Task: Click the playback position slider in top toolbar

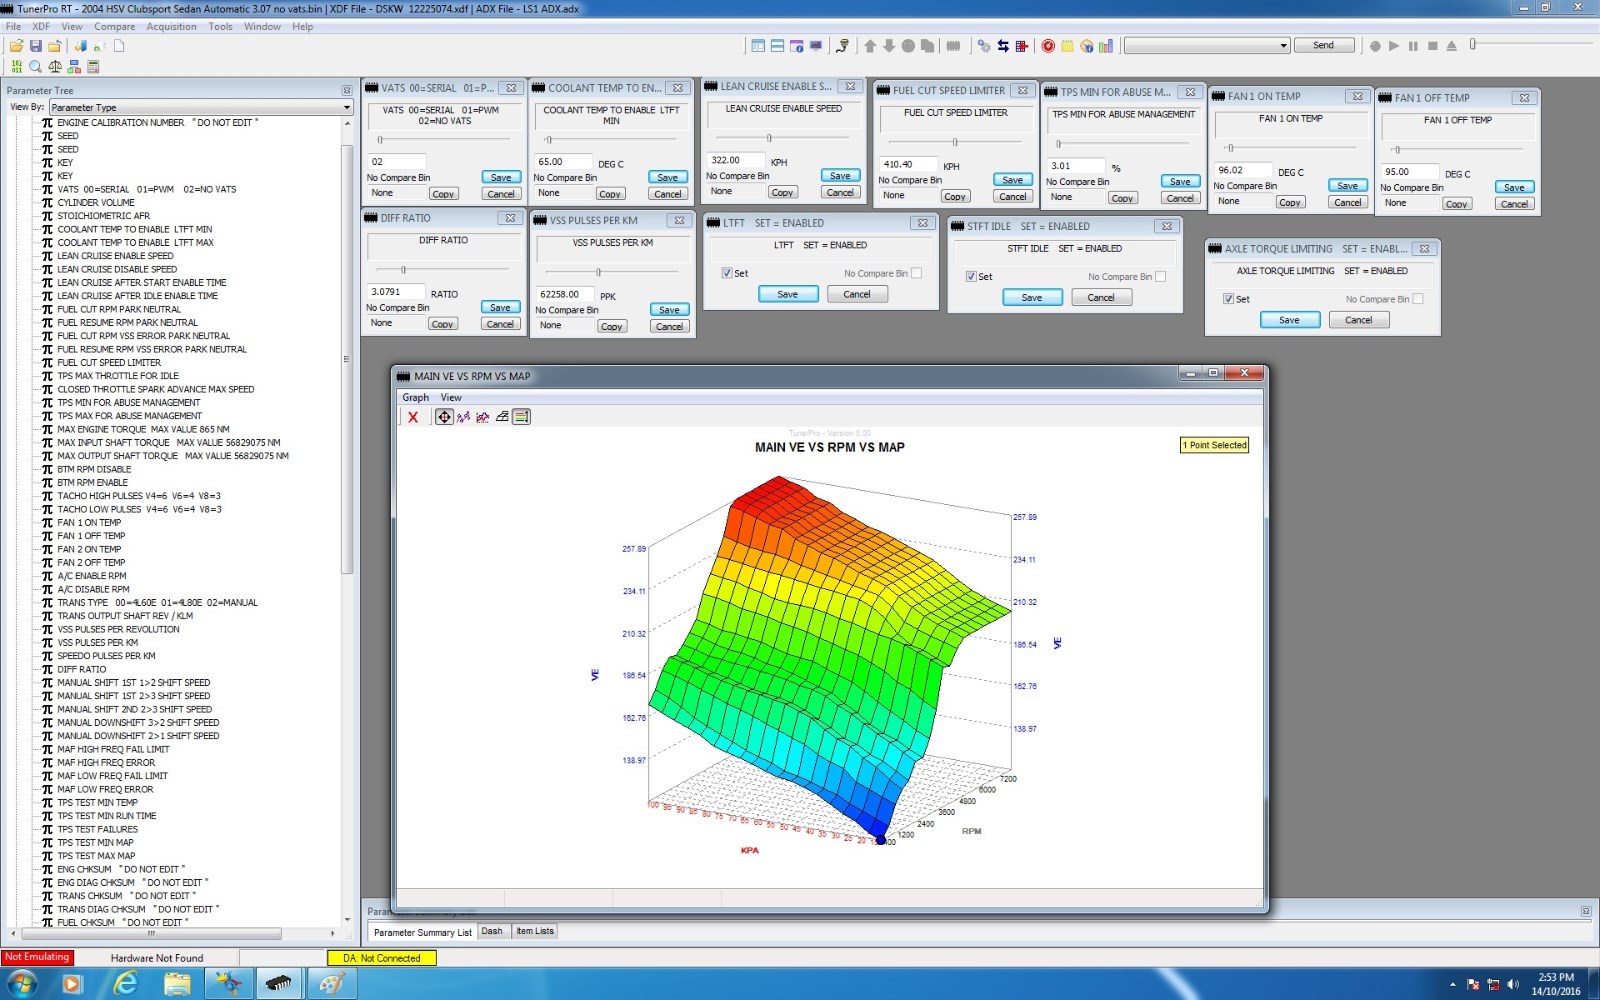Action: tap(1530, 44)
